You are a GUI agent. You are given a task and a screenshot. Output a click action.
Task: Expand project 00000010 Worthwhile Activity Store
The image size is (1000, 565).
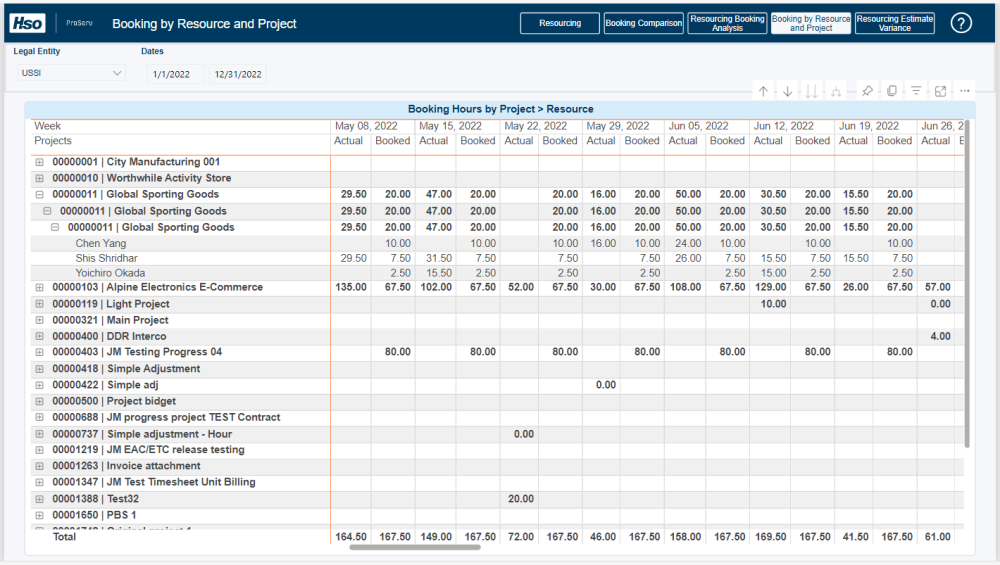pyautogui.click(x=40, y=178)
